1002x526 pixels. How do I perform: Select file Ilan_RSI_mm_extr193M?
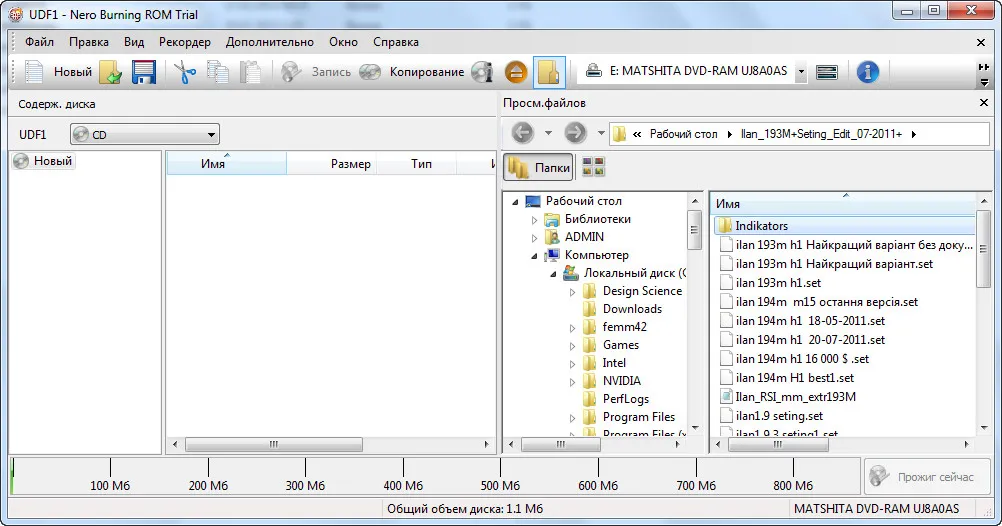[x=795, y=396]
